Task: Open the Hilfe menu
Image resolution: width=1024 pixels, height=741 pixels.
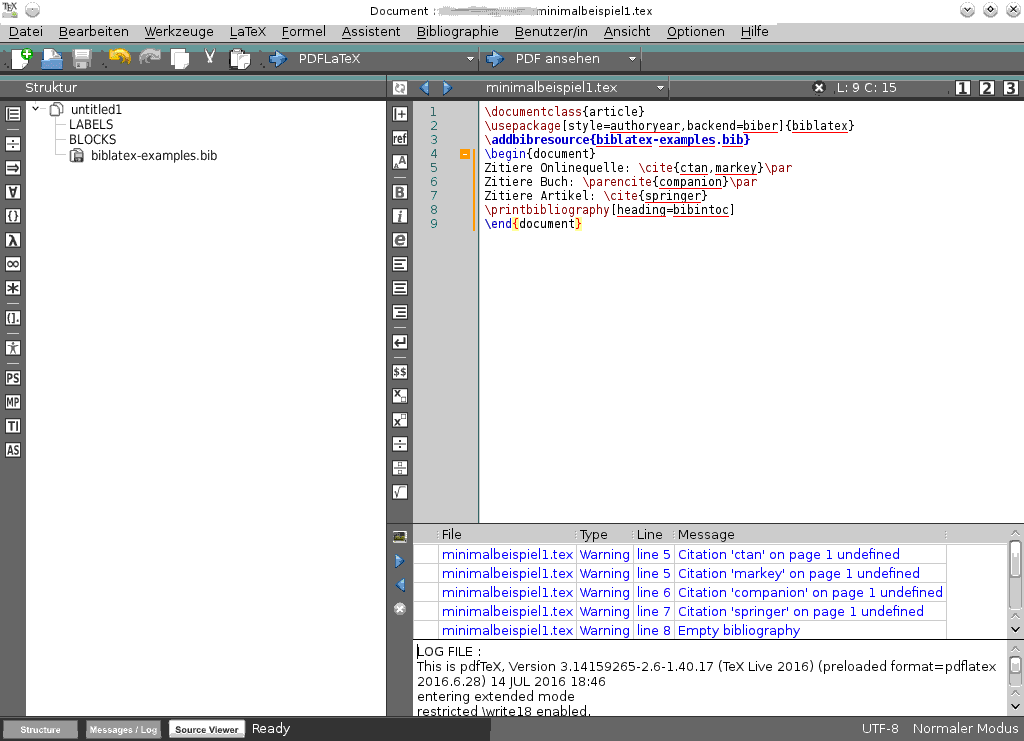Action: [x=754, y=31]
